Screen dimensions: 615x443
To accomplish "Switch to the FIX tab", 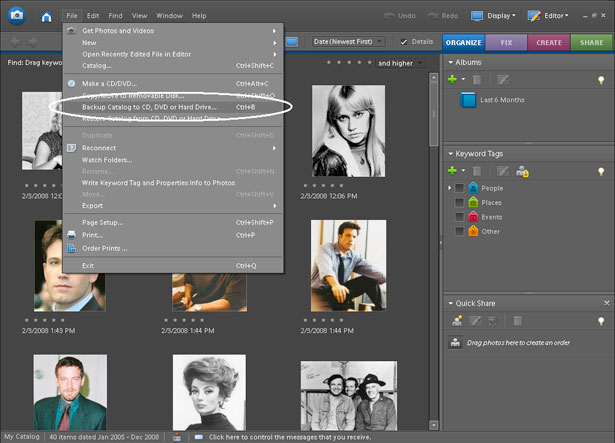I will coord(506,42).
